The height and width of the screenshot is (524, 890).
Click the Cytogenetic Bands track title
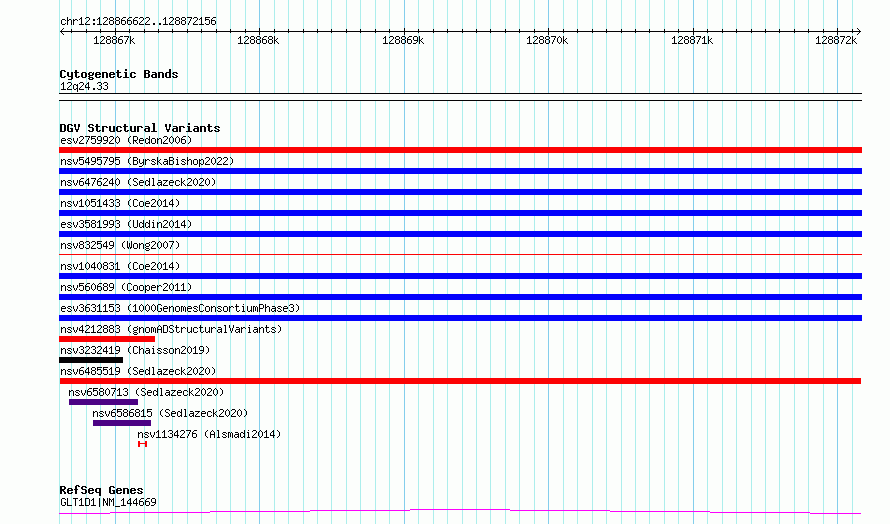tap(119, 74)
